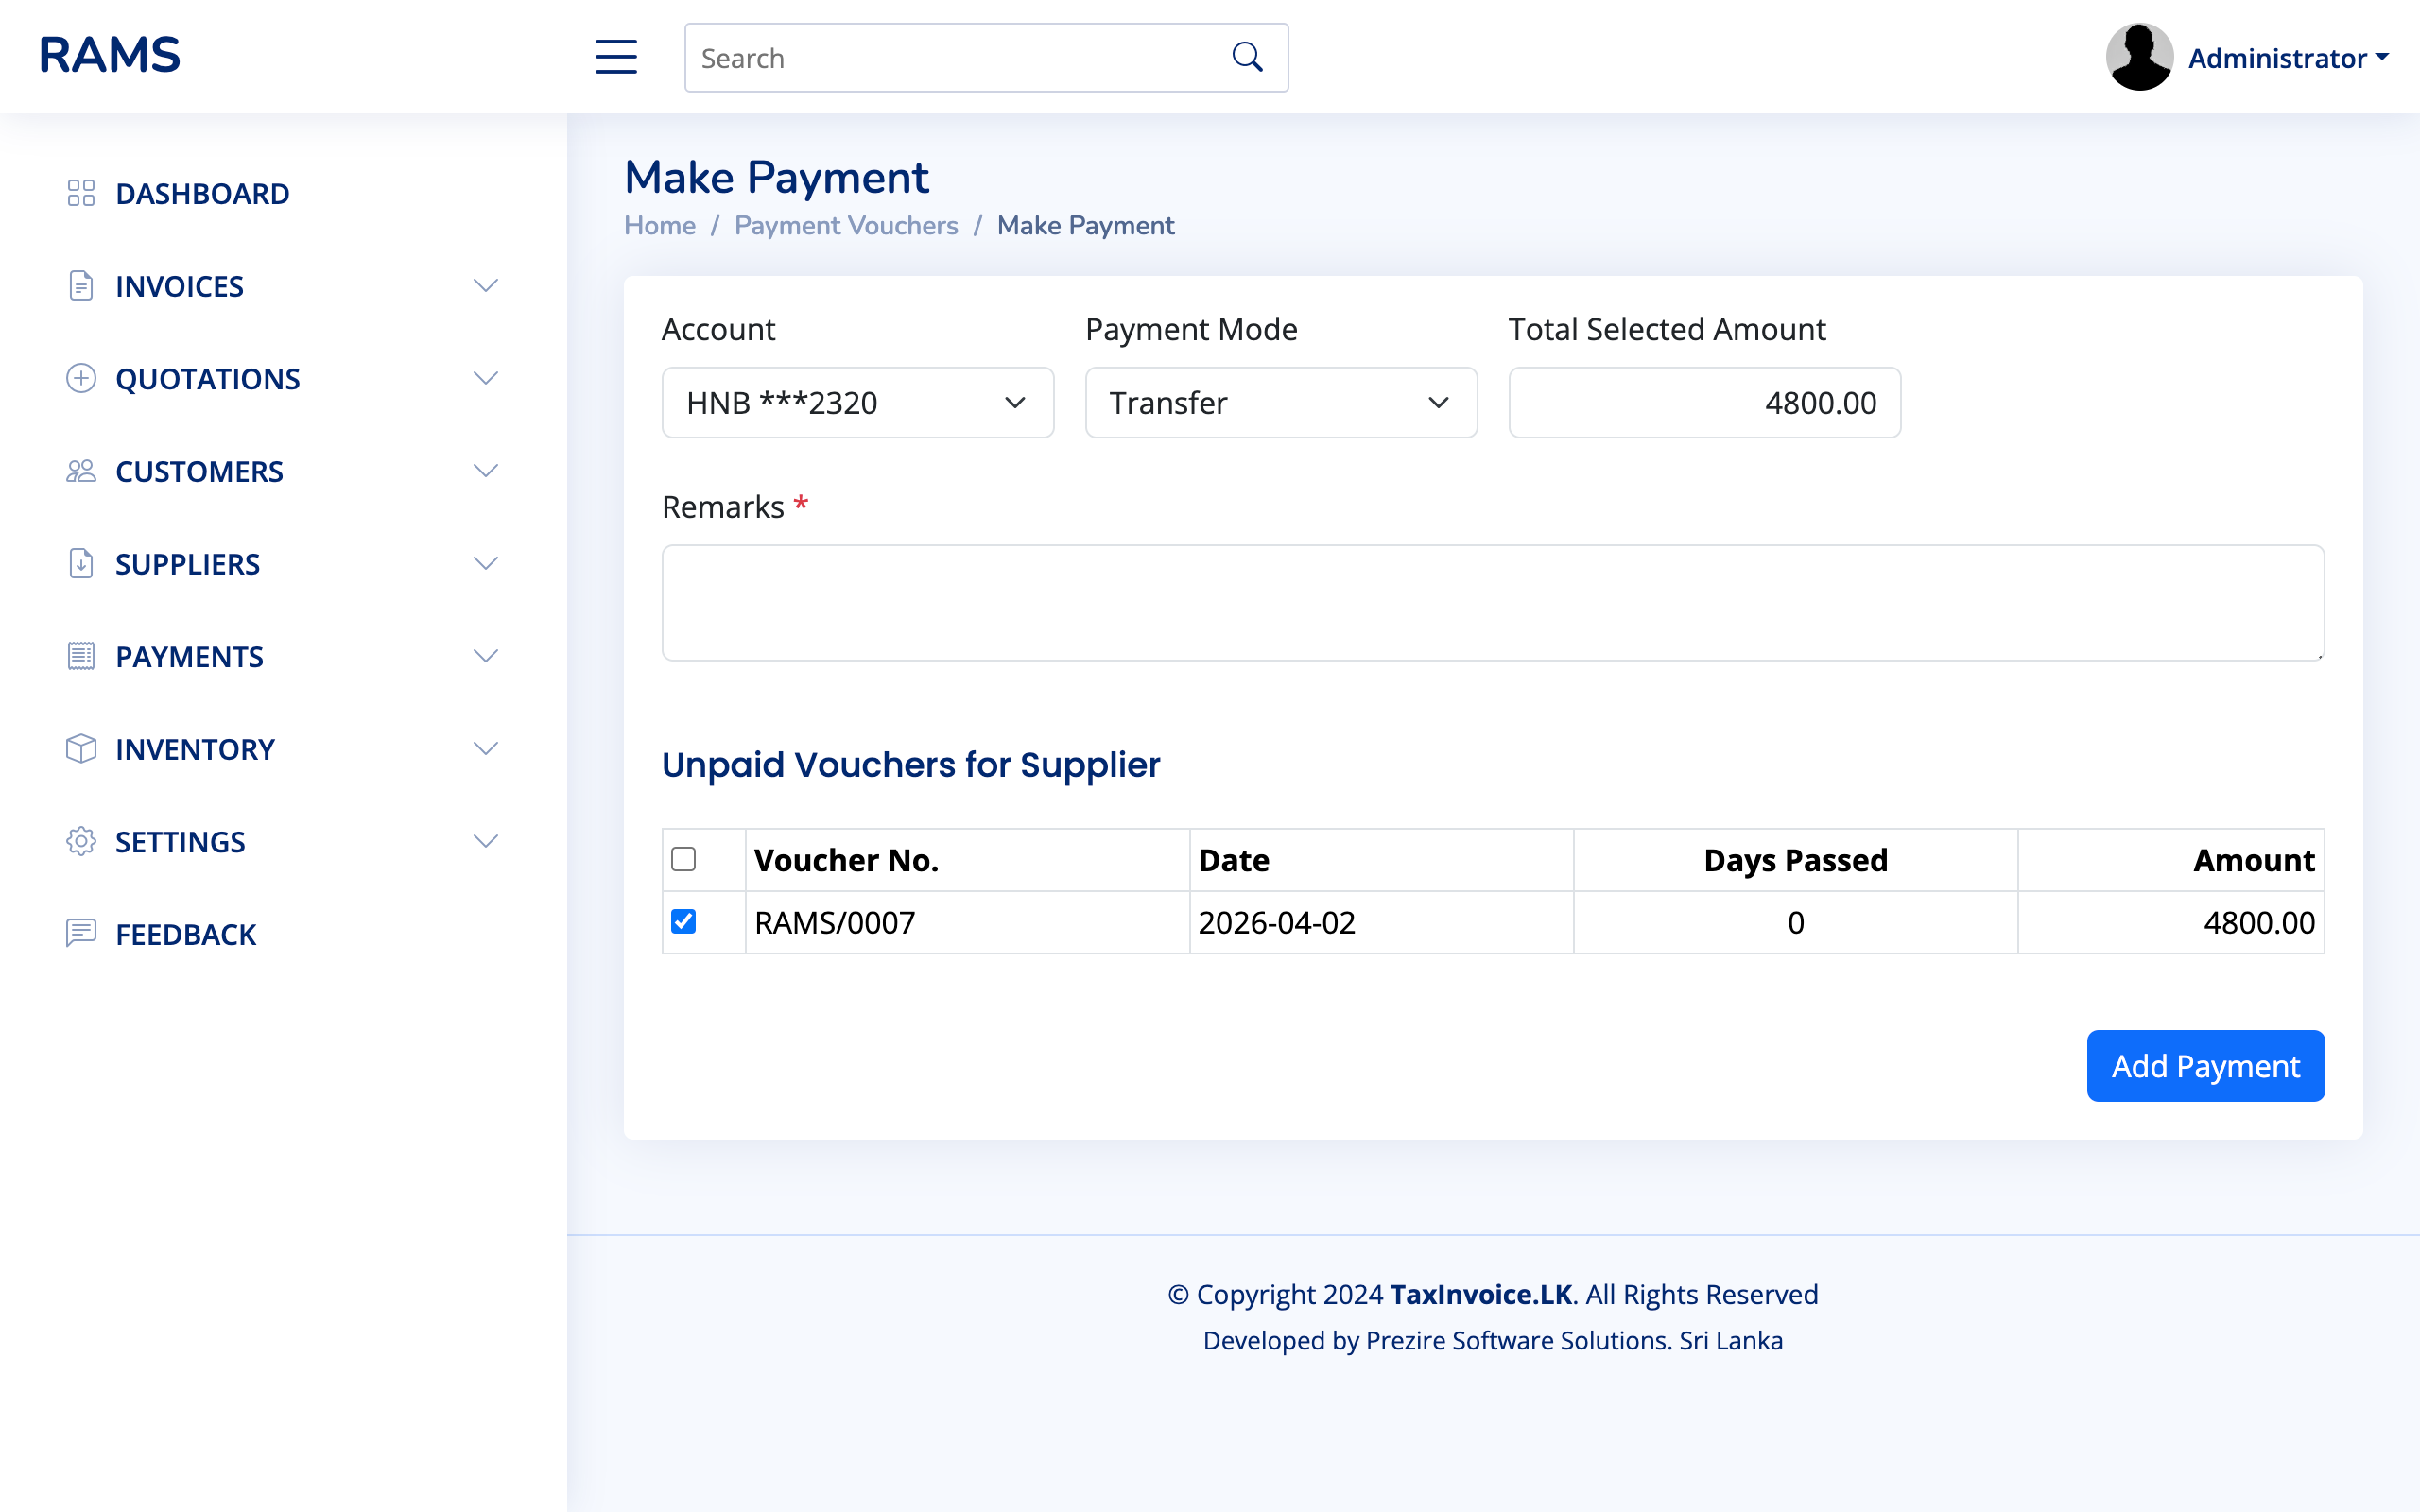2420x1512 pixels.
Task: Uncheck the RAMS/0007 voucher checkbox
Action: point(684,922)
